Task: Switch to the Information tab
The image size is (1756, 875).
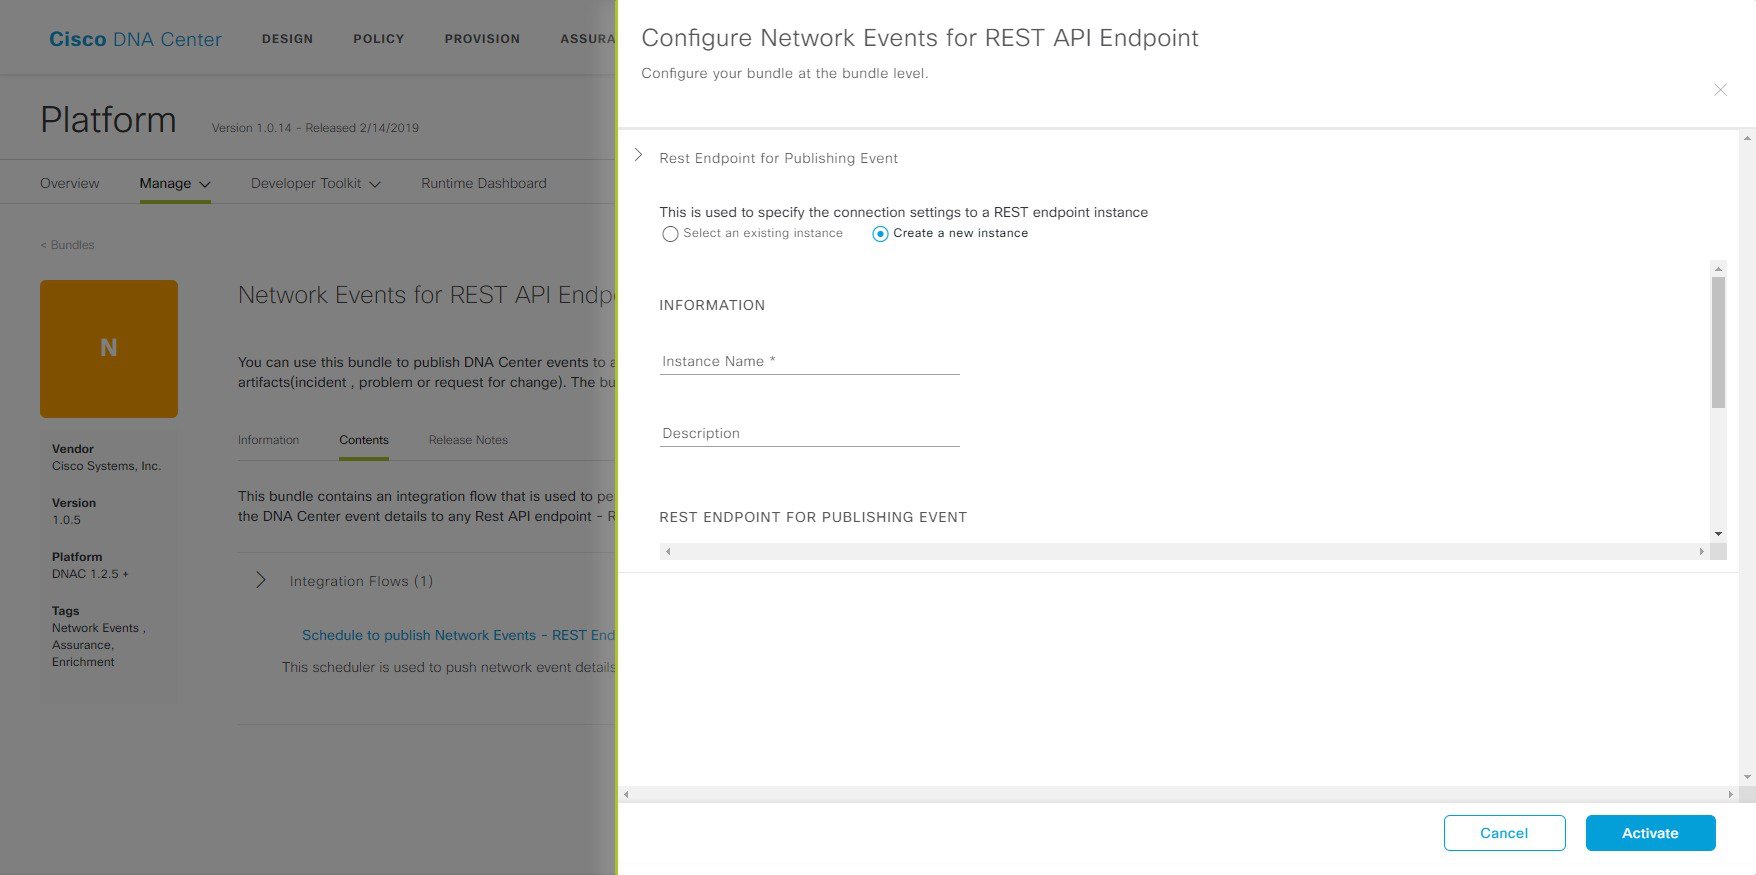Action: point(268,440)
